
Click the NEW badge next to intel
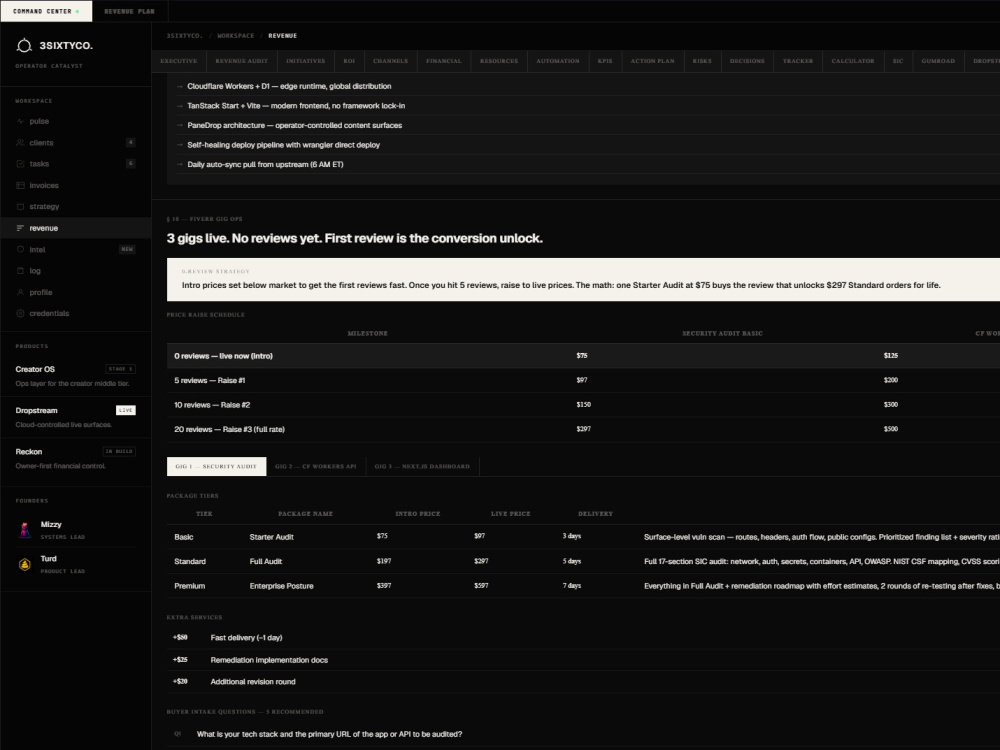coord(128,249)
